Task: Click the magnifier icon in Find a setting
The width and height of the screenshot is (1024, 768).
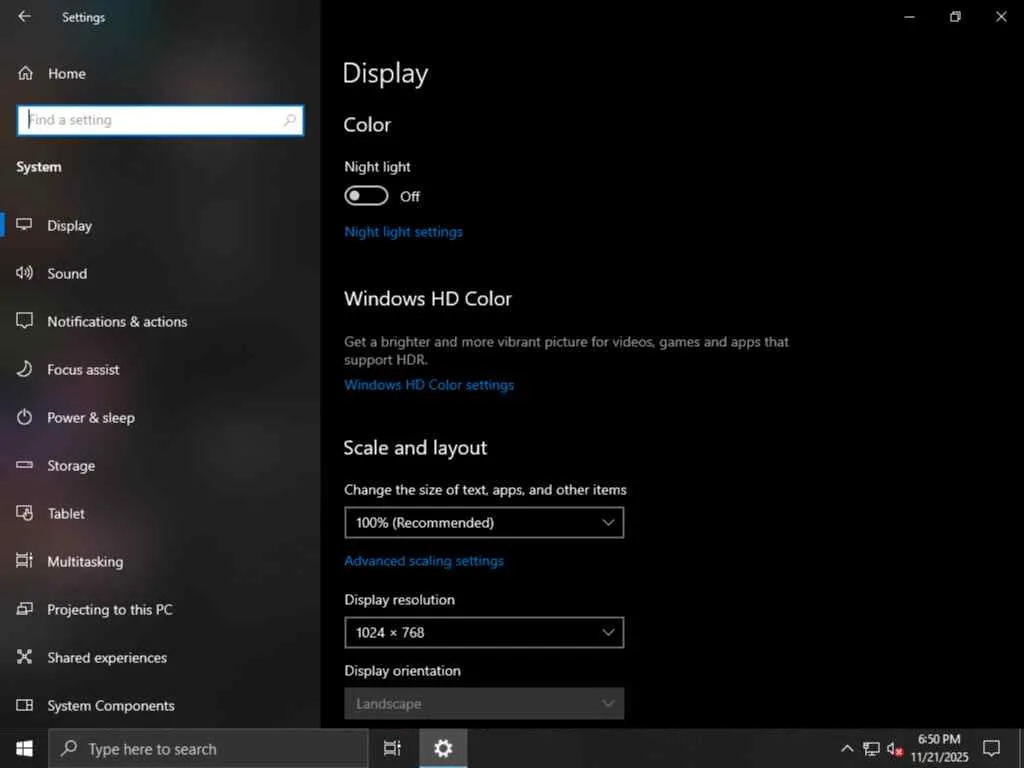Action: 290,120
